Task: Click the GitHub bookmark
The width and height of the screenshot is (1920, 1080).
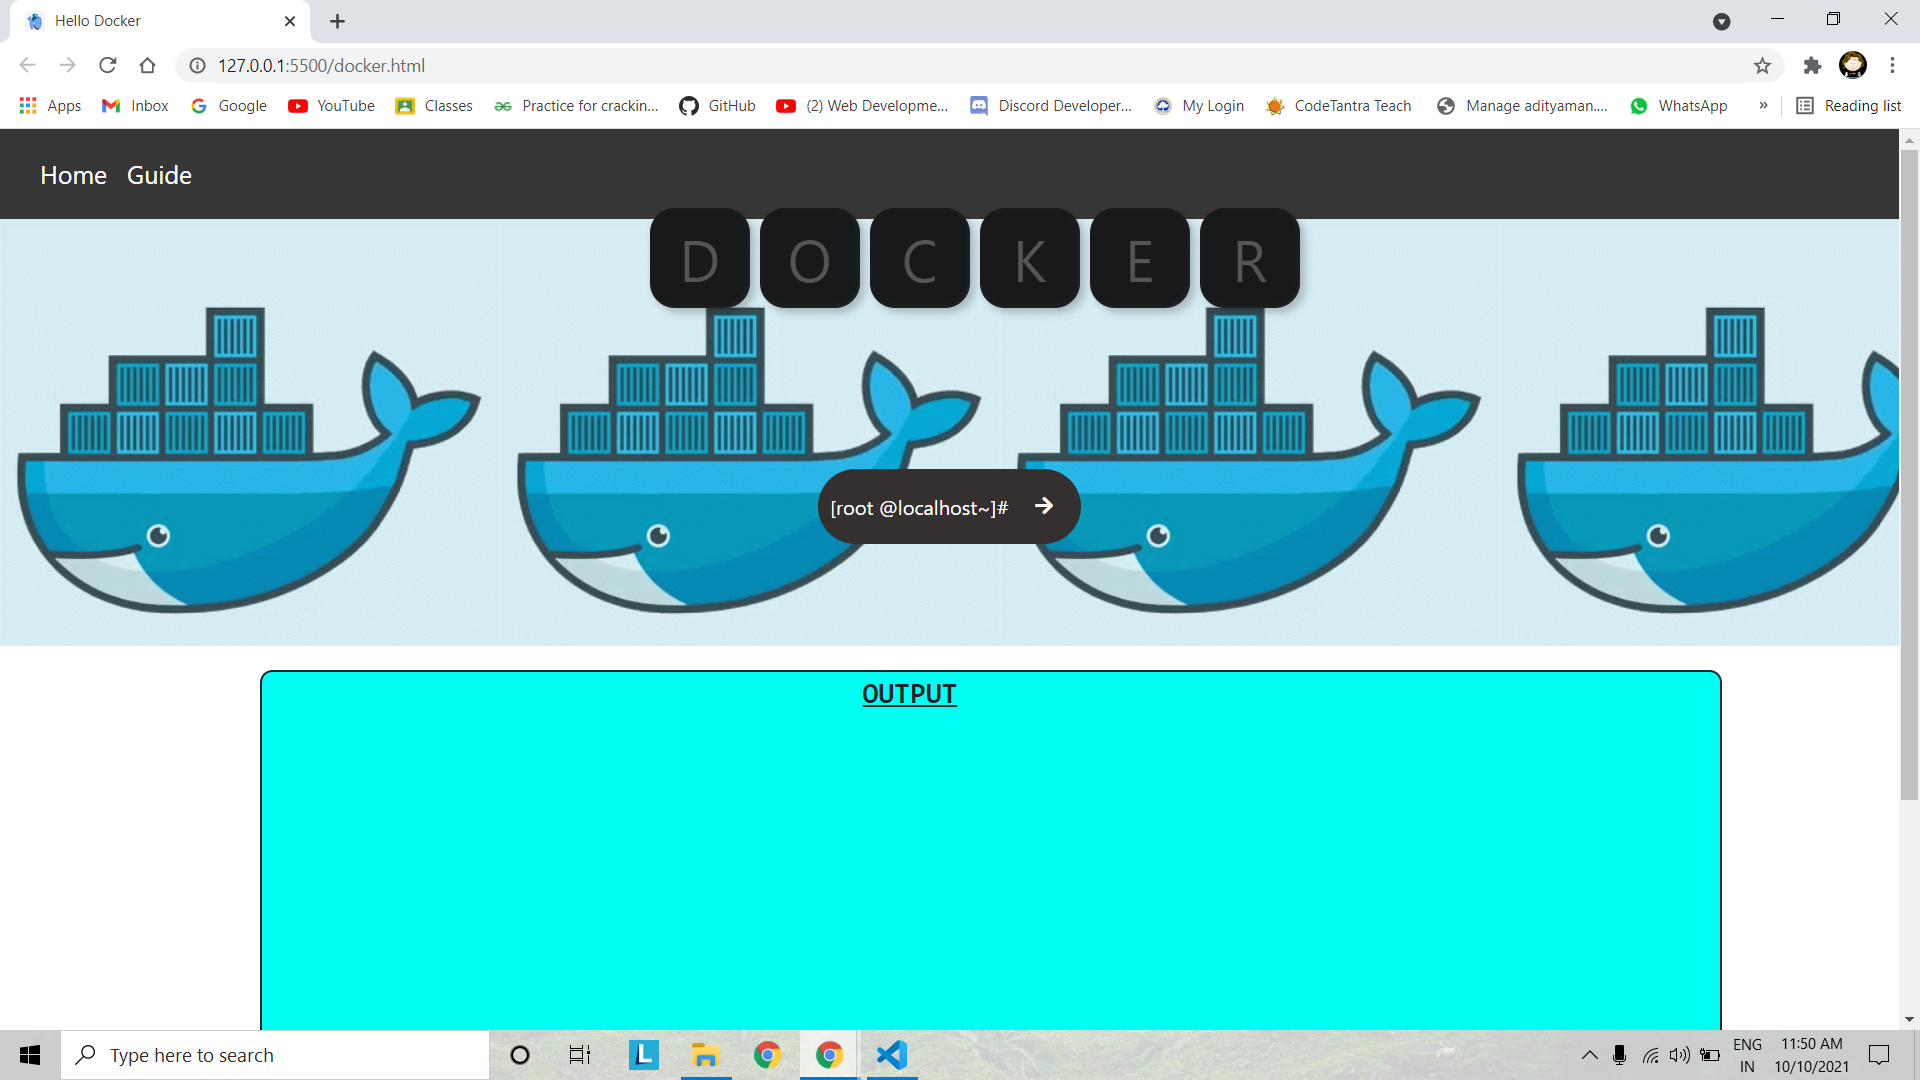Action: point(718,106)
